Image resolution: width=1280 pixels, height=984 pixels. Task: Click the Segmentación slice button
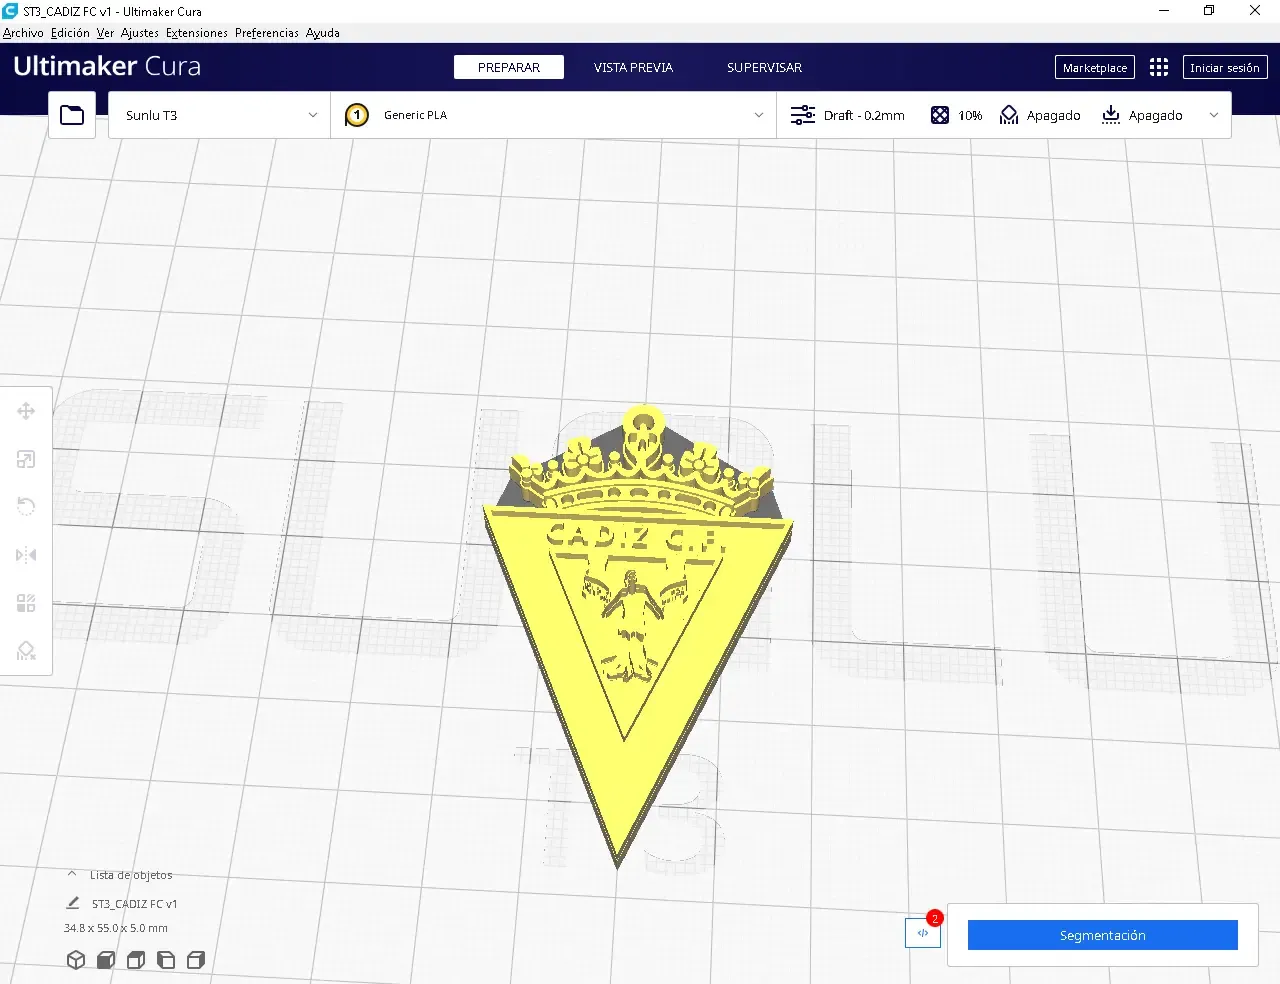1103,935
